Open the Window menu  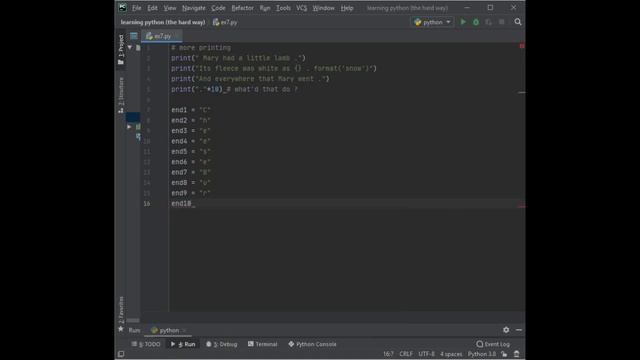pos(323,8)
